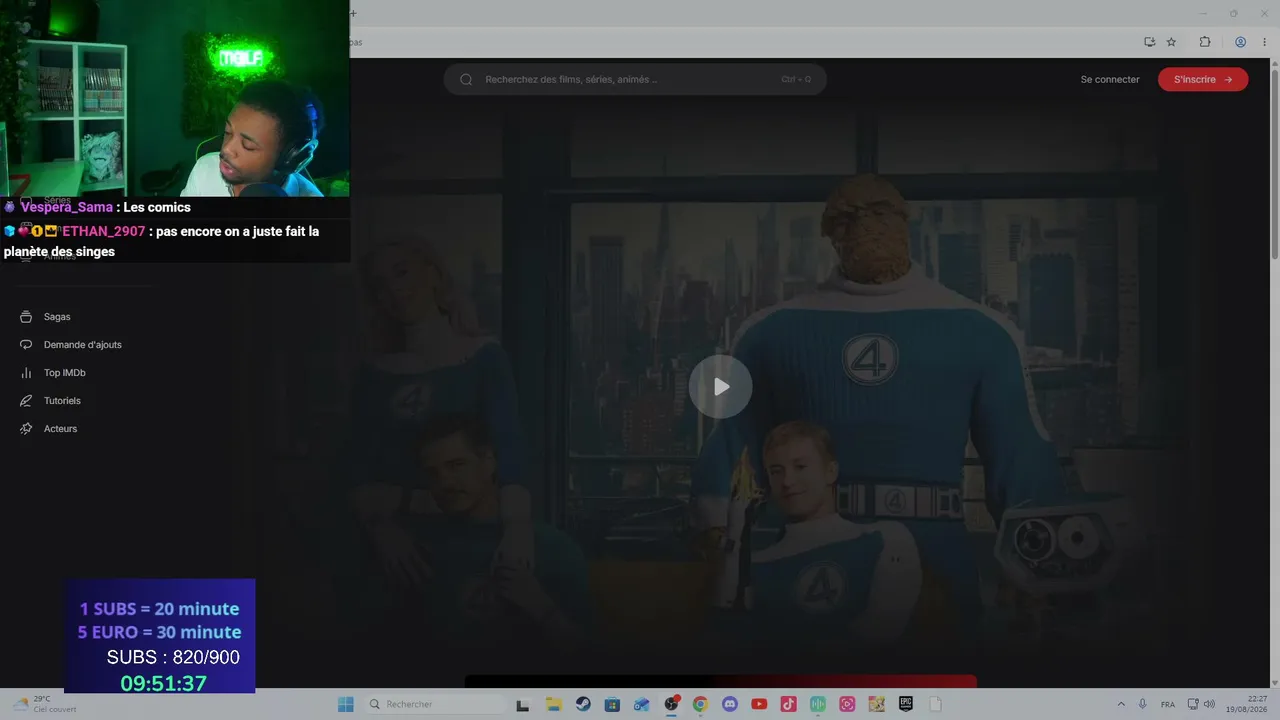This screenshot has width=1280, height=720.
Task: Open Epic Games Launcher from the taskbar
Action: pos(906,704)
